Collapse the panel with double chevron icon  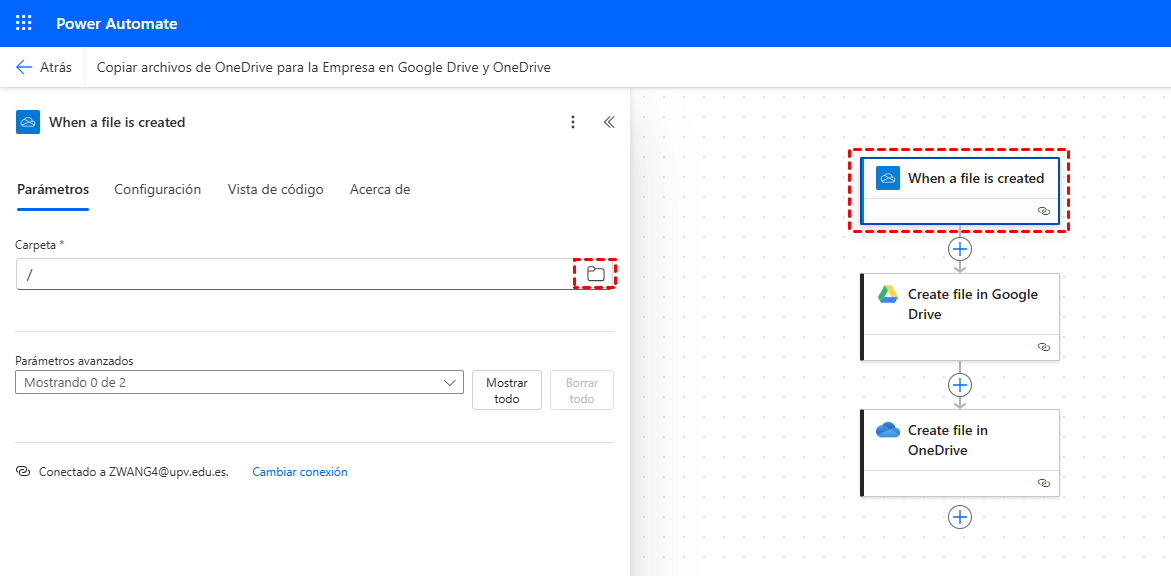point(608,122)
